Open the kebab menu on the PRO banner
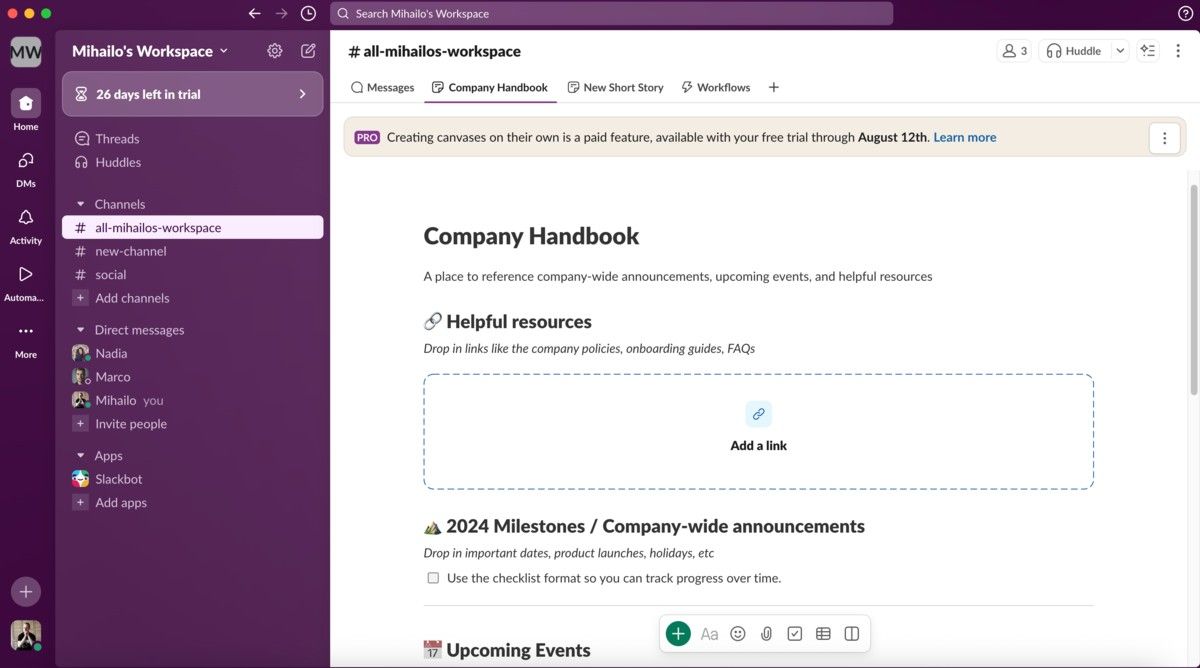This screenshot has height=668, width=1200. [1164, 137]
